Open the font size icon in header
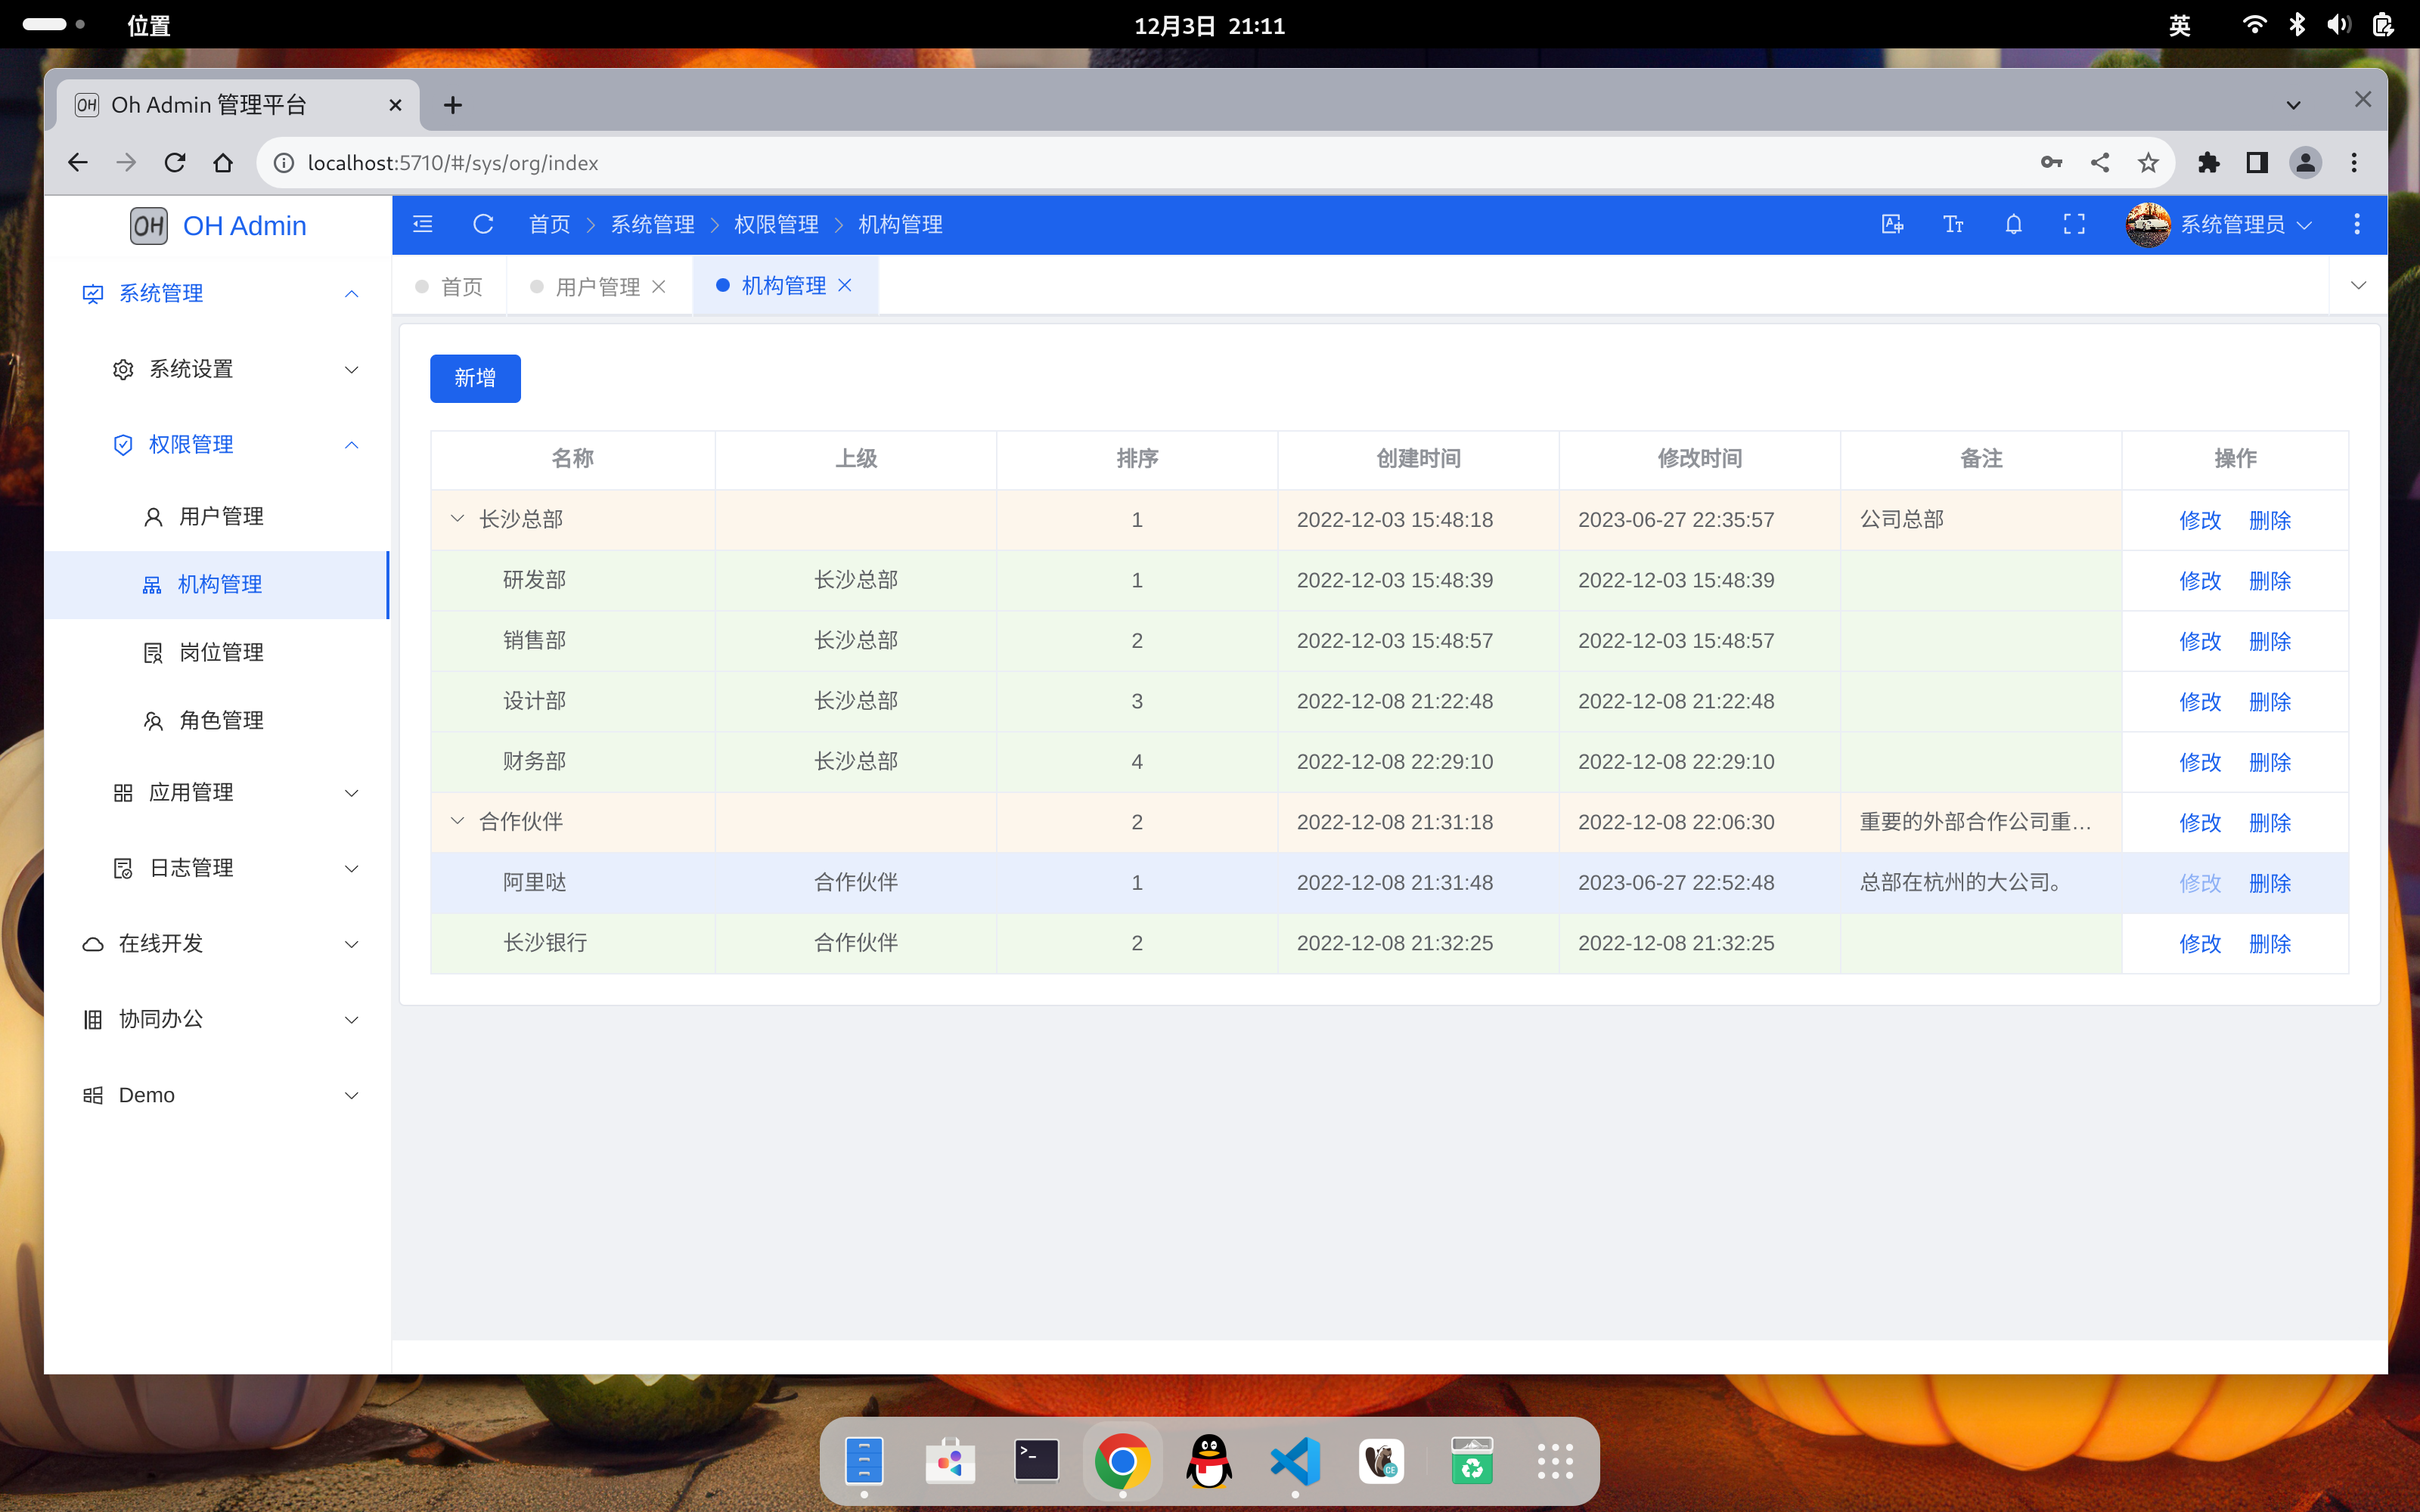Screen dimensions: 2420x1512 click(x=1953, y=224)
